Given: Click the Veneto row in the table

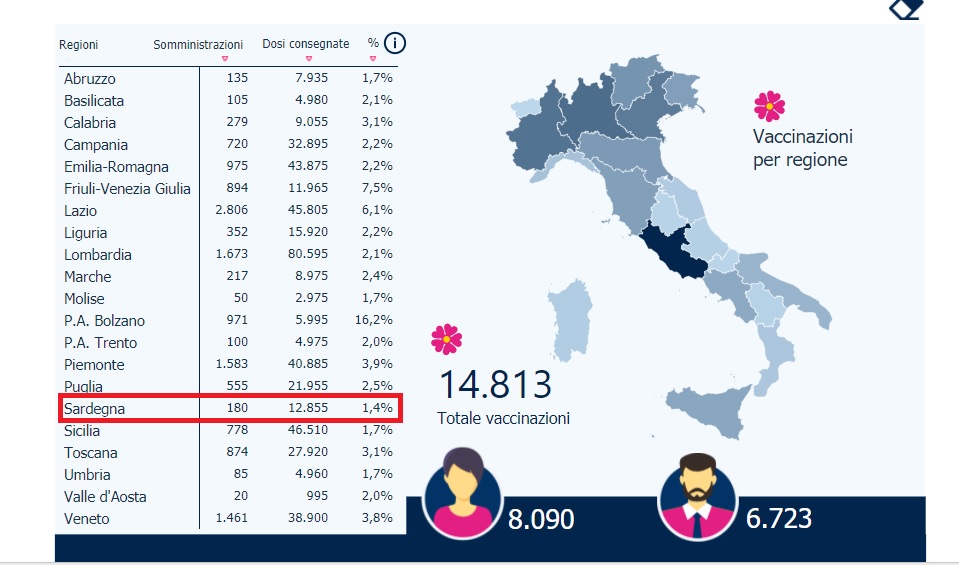Looking at the screenshot, I should 228,519.
